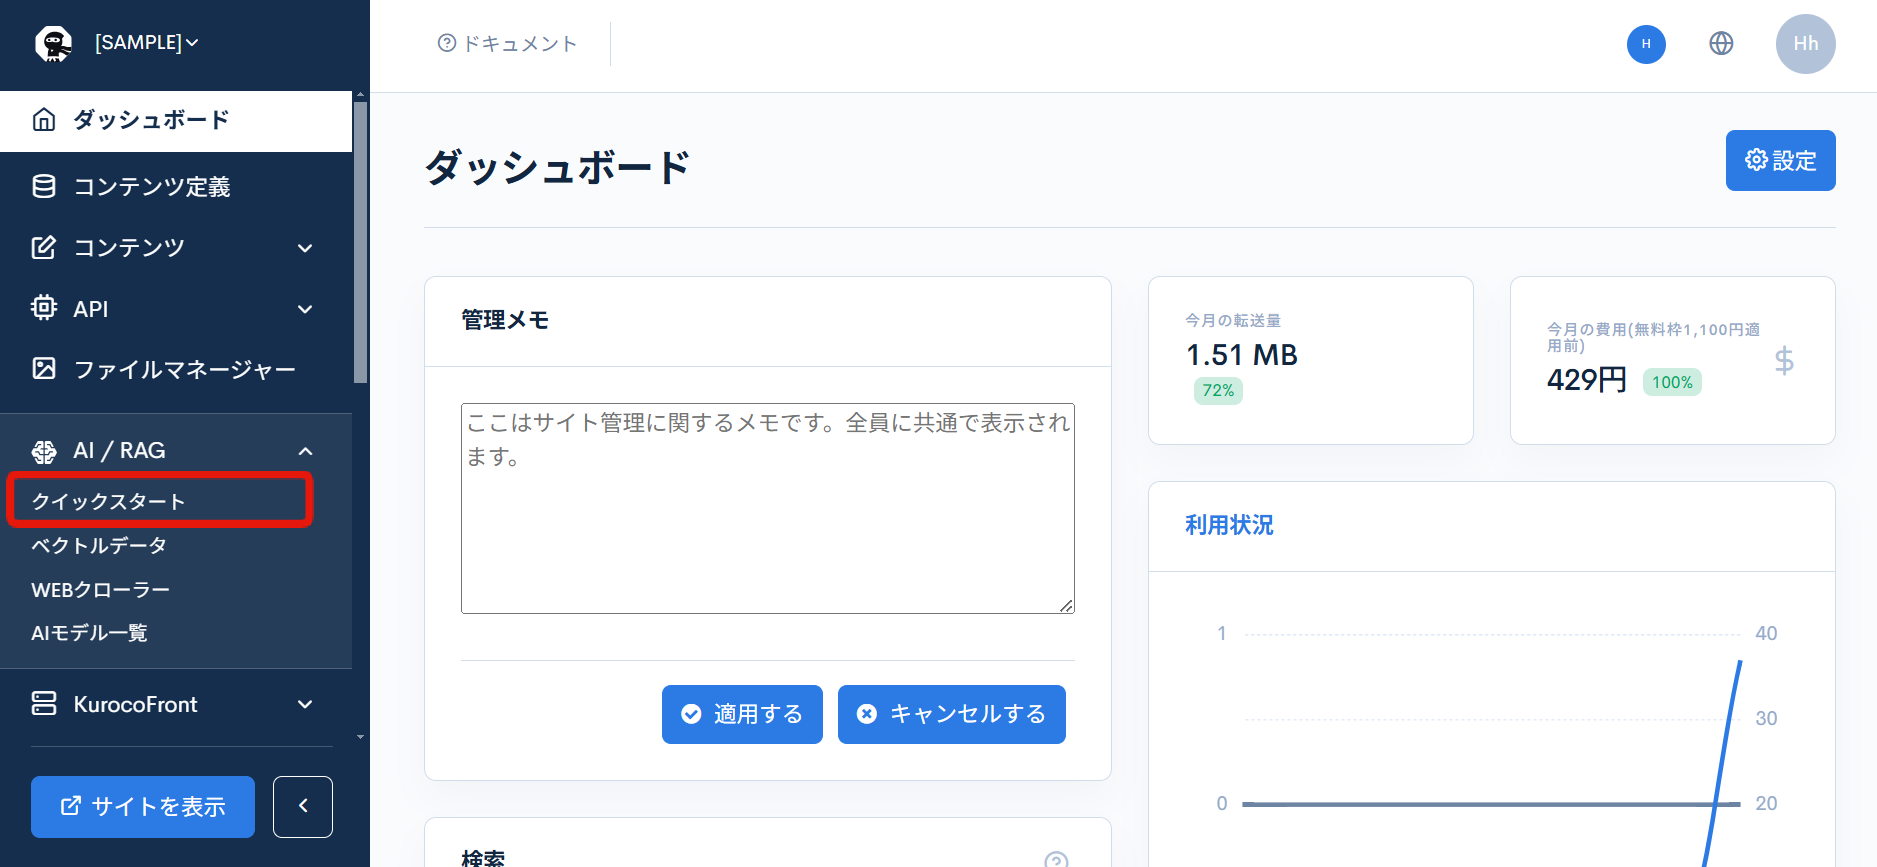Click the 適用する button

[742, 714]
